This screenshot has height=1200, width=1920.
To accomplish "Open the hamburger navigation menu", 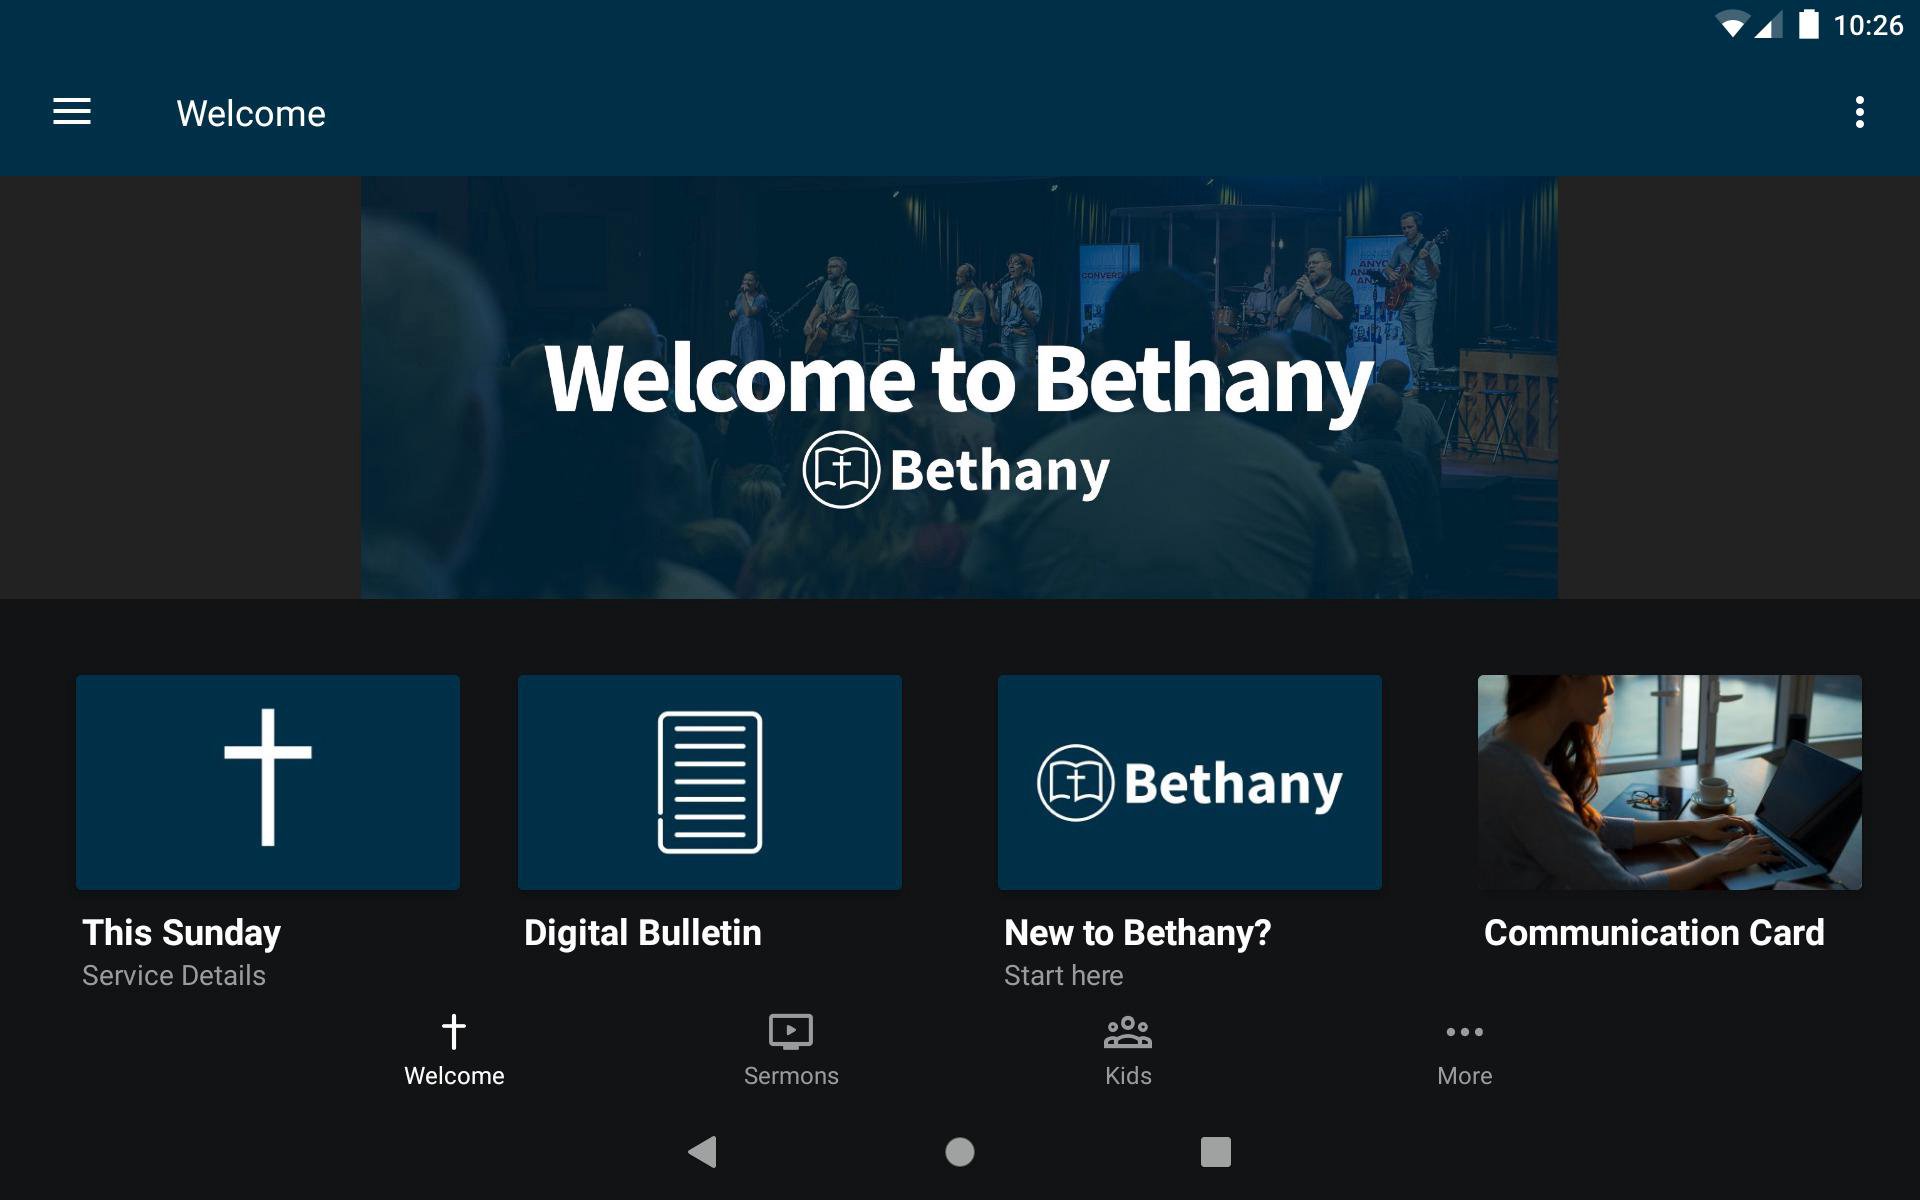I will [x=72, y=112].
